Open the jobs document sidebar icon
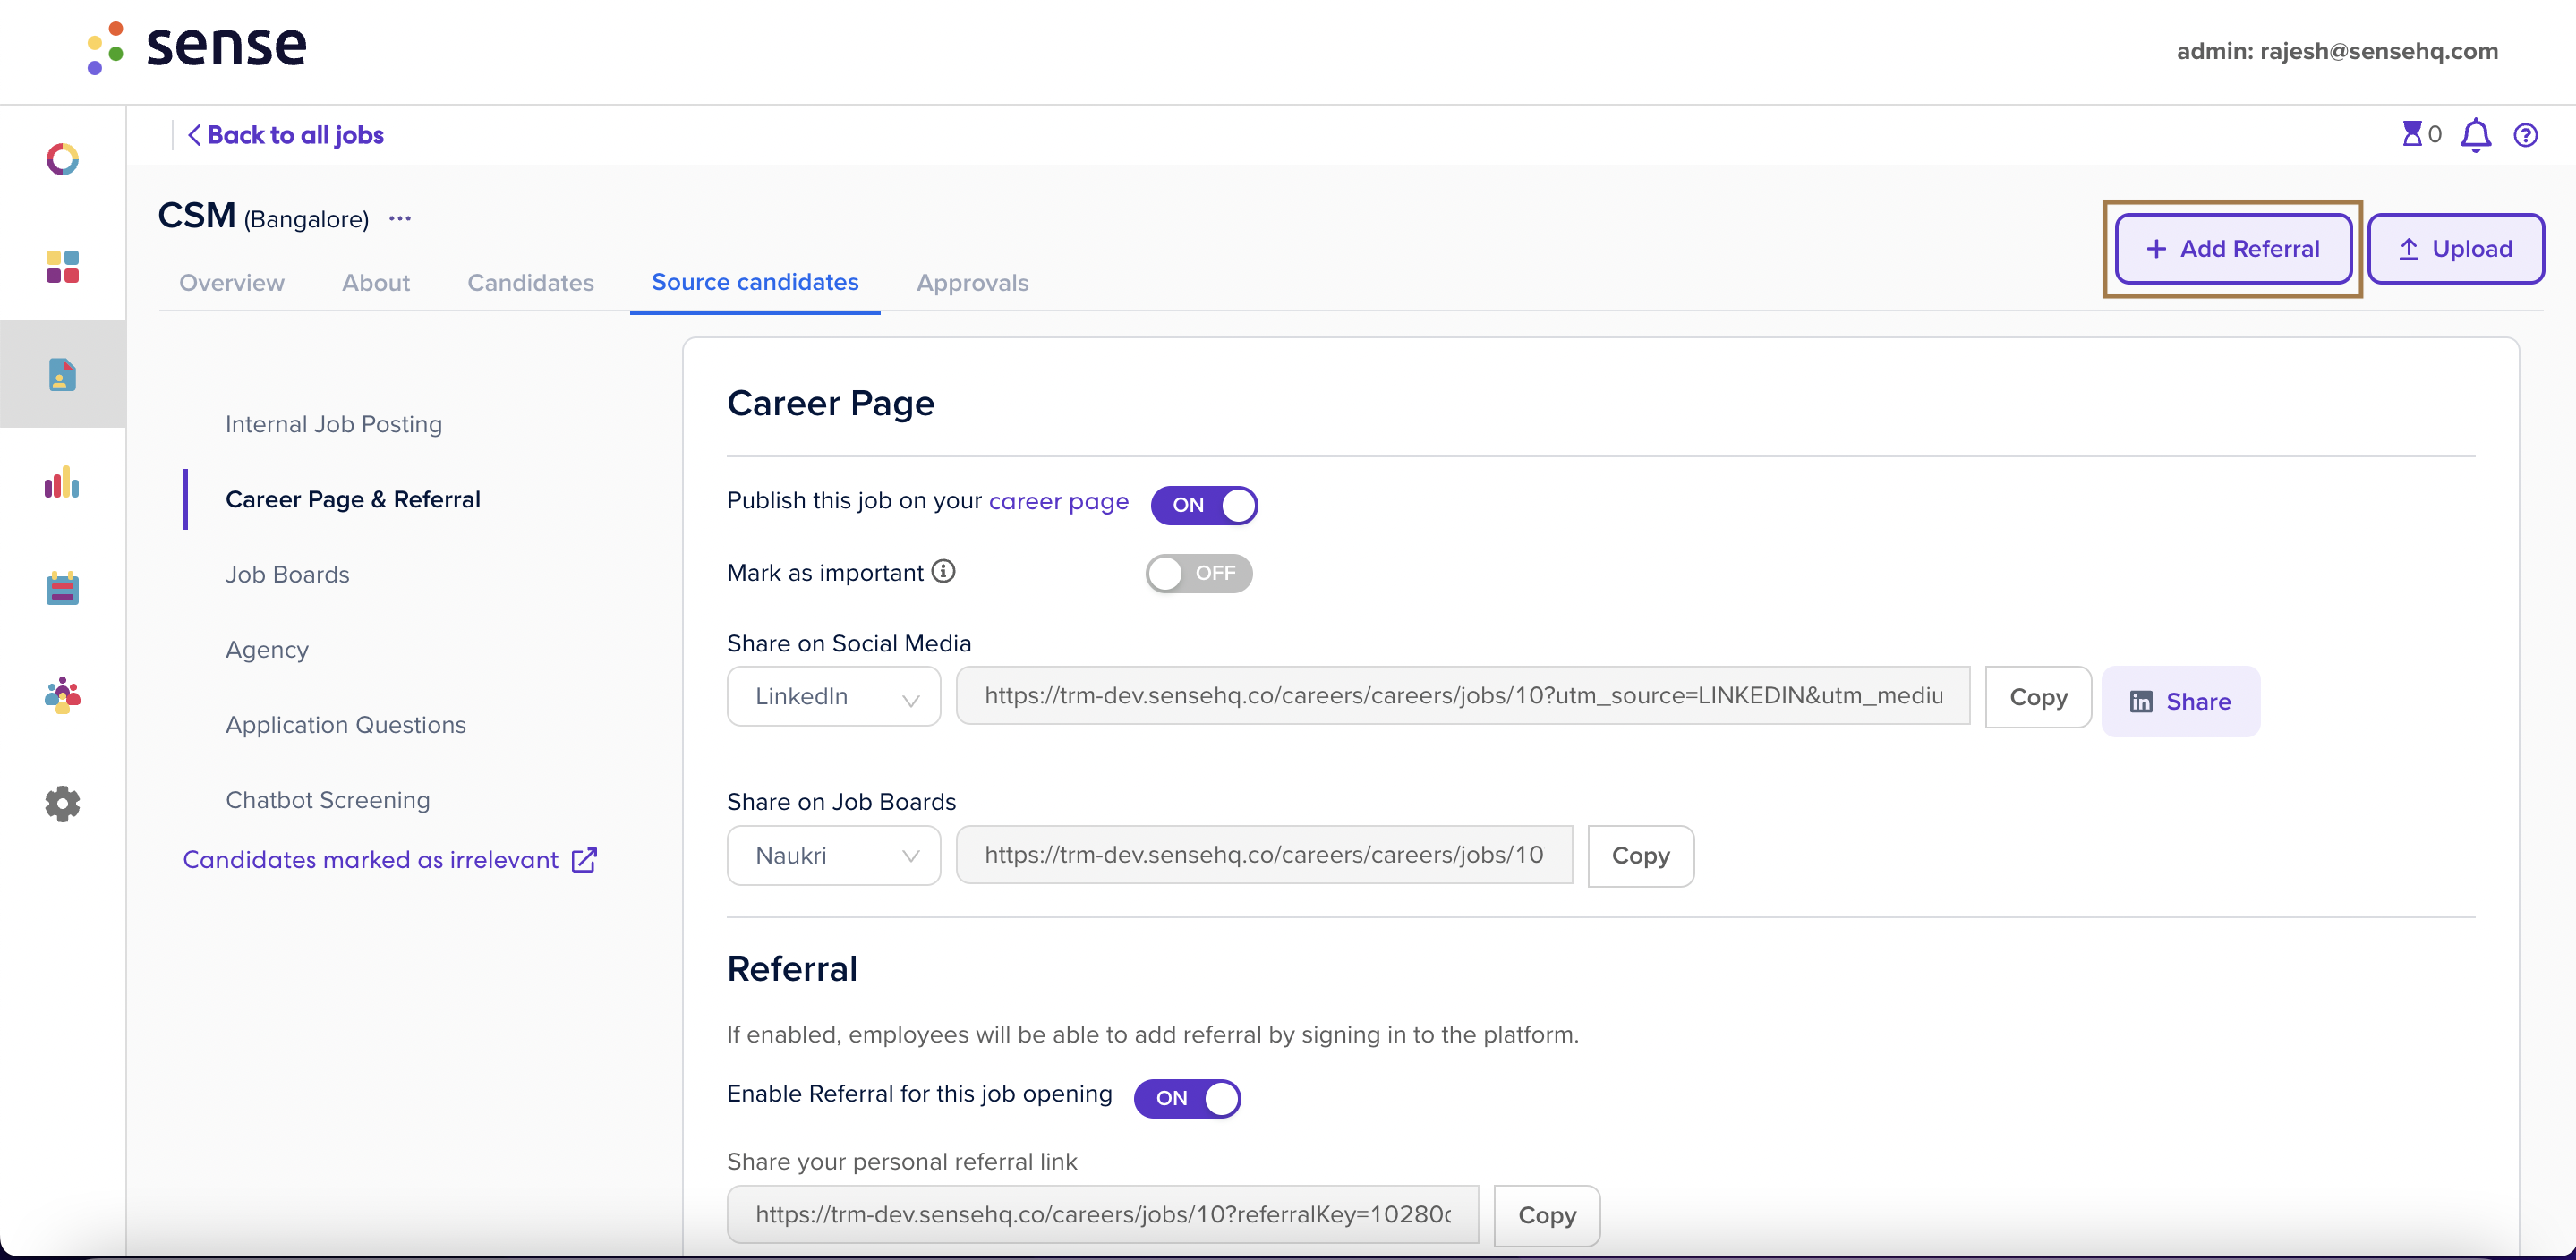The image size is (2576, 1260). [62, 375]
